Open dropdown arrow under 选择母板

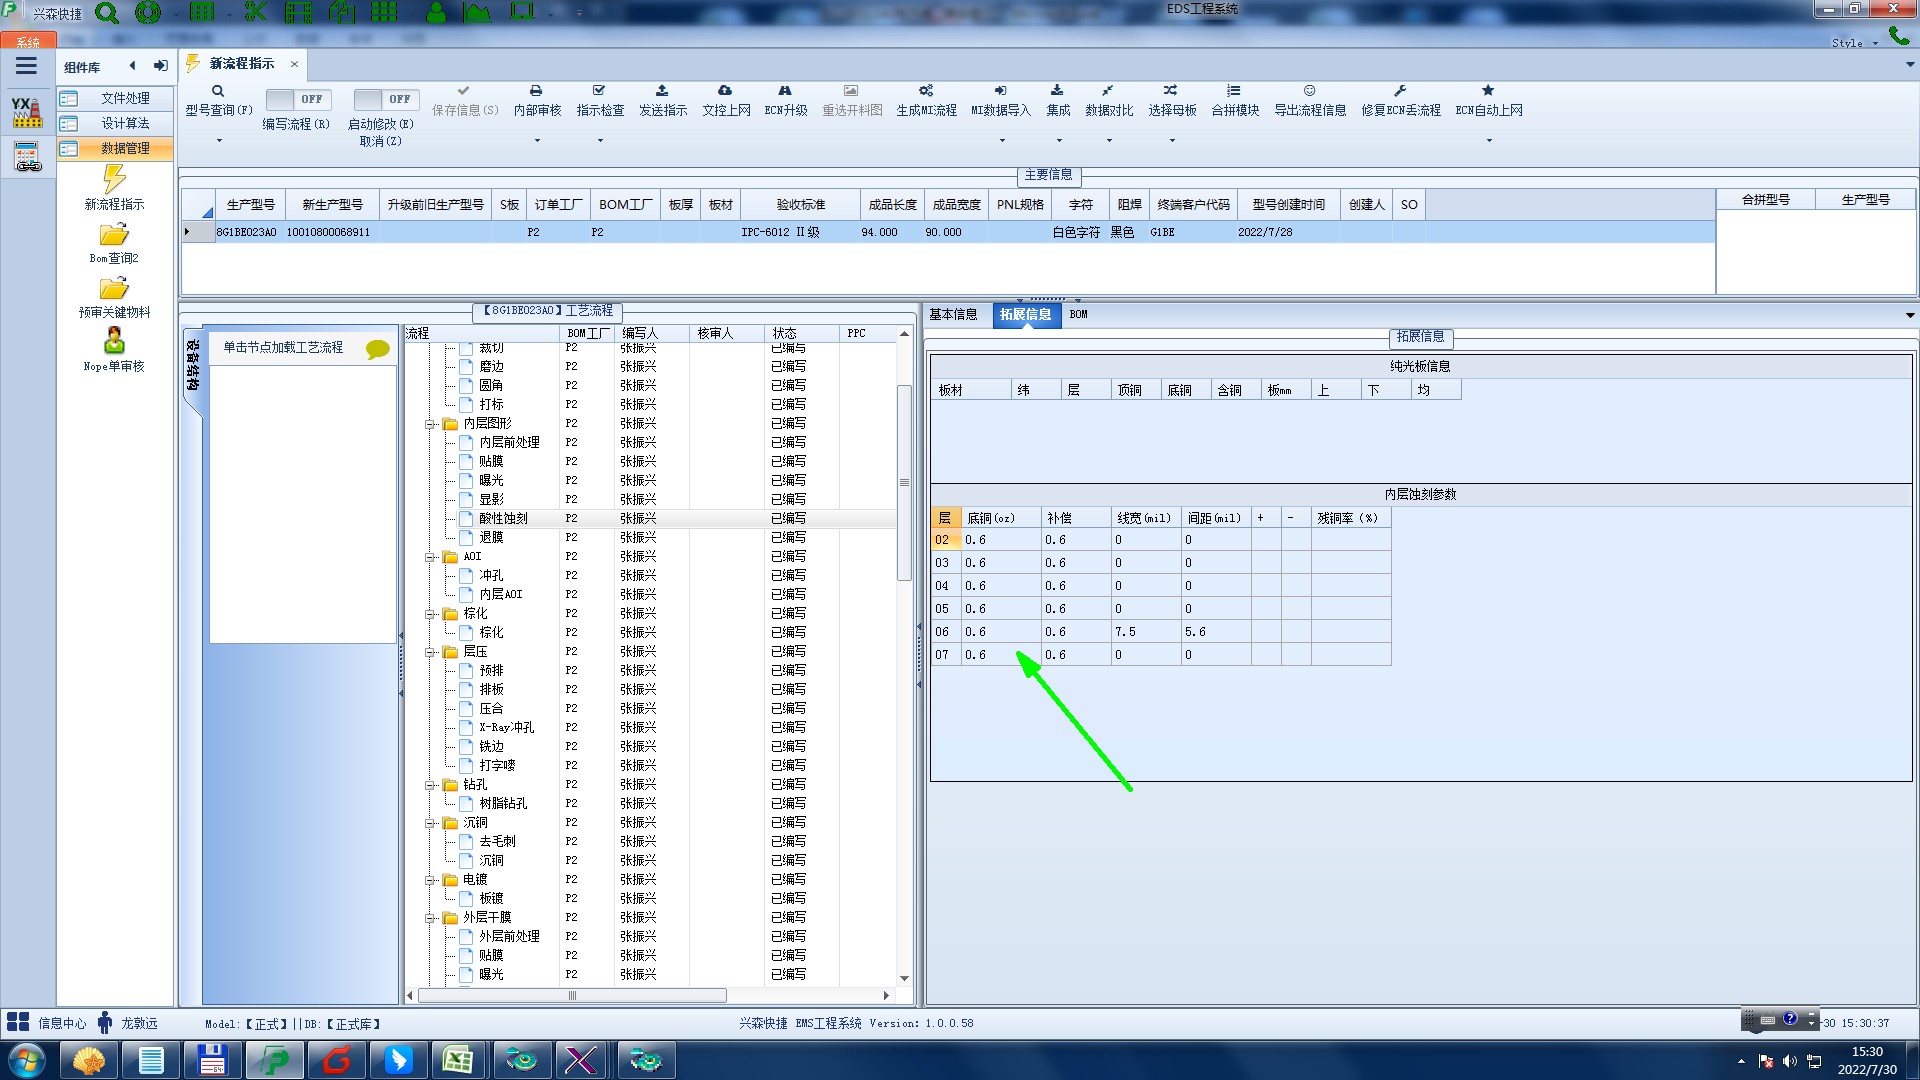(x=1172, y=140)
